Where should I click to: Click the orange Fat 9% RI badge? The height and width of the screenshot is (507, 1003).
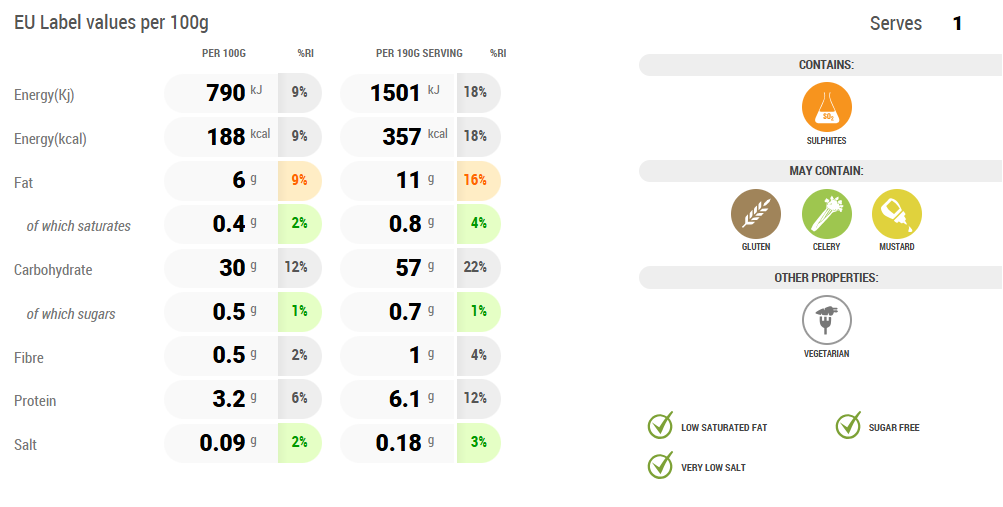(299, 181)
